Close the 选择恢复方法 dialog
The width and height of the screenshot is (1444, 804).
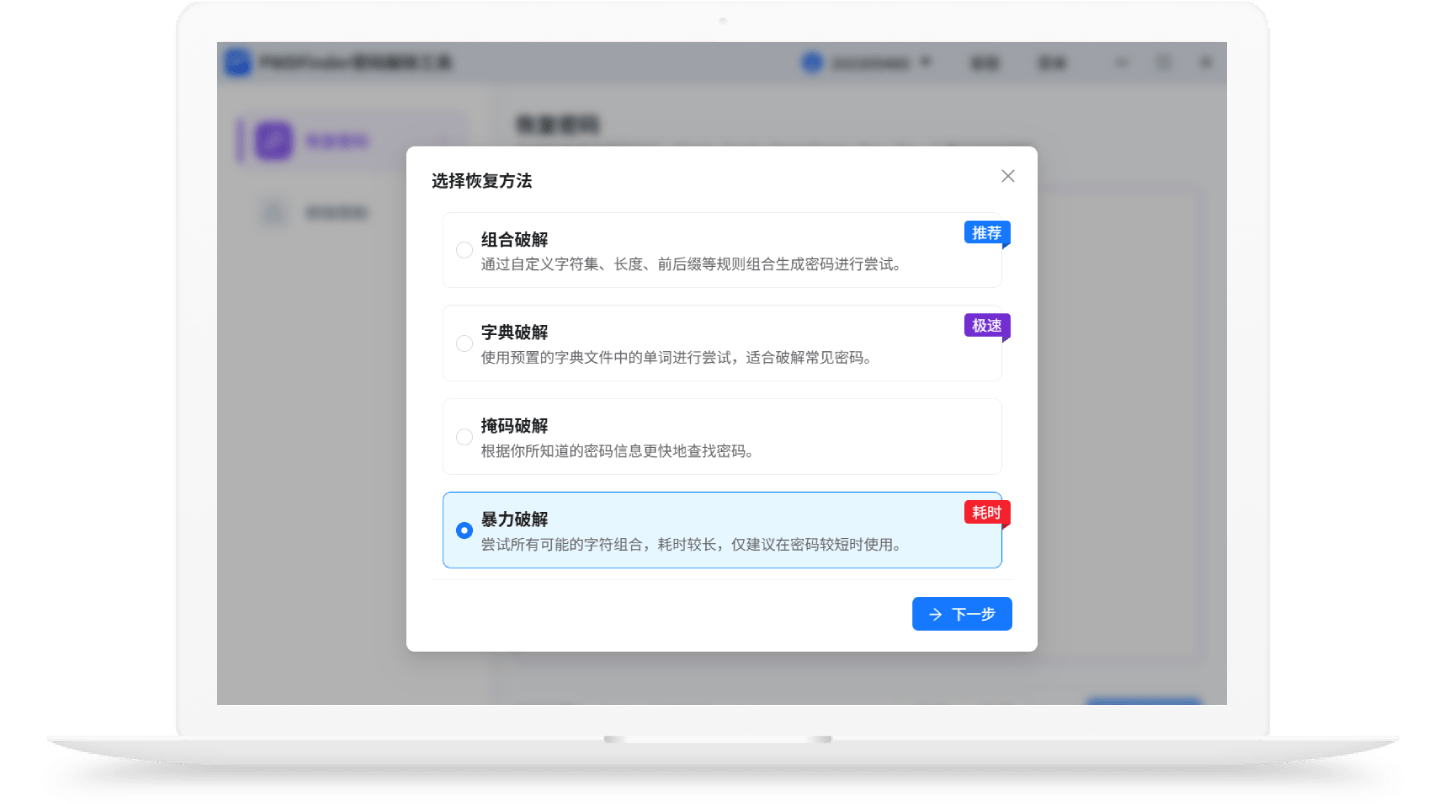click(x=1007, y=176)
